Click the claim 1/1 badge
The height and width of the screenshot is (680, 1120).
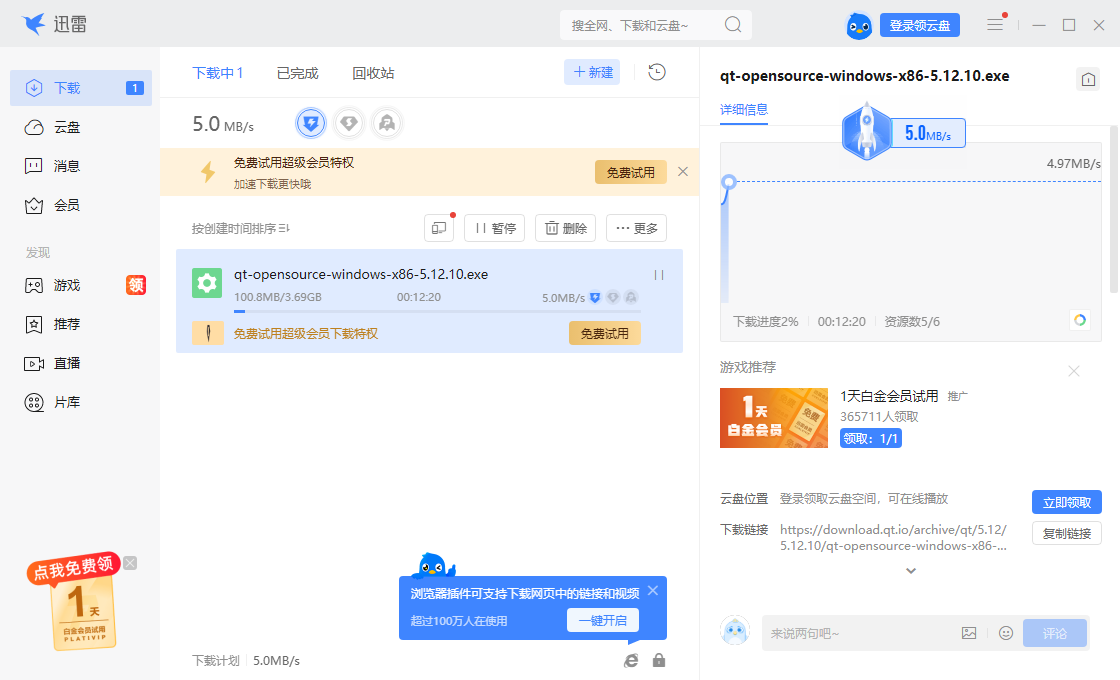(x=871, y=438)
